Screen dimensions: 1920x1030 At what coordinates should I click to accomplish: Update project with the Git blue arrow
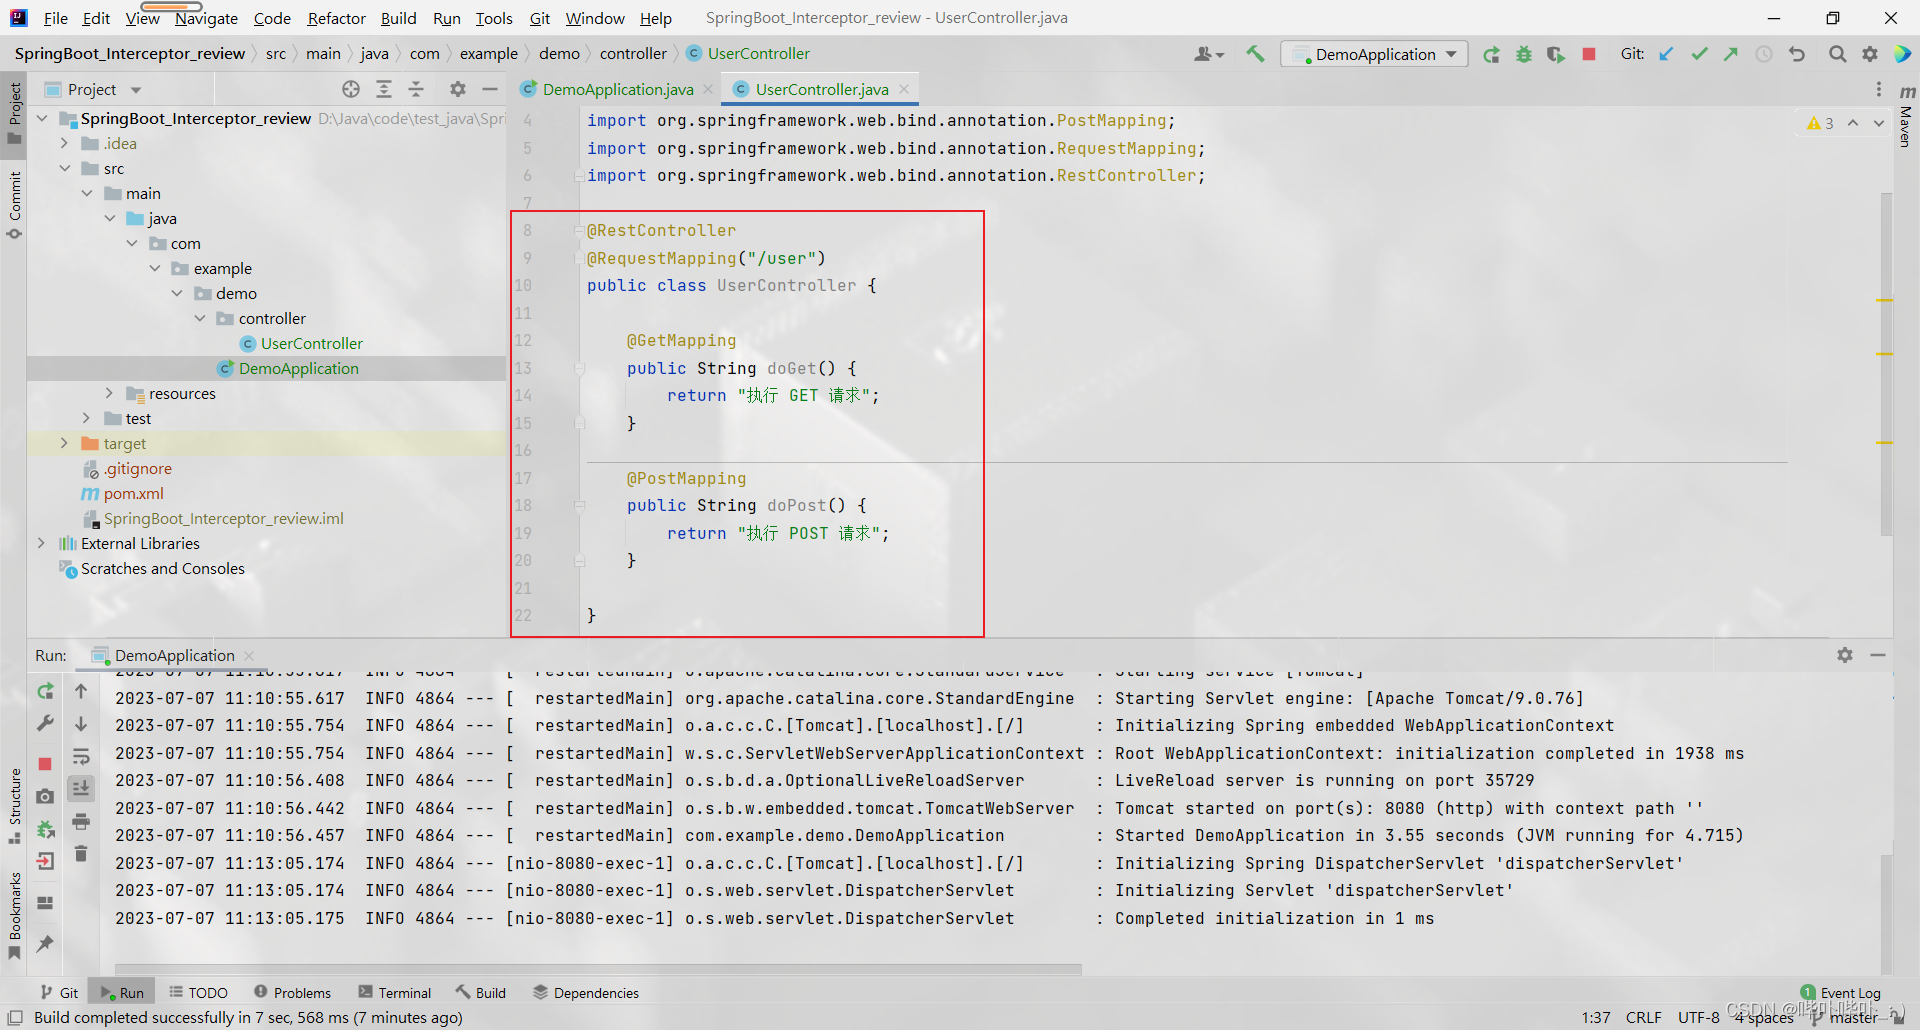(1666, 54)
